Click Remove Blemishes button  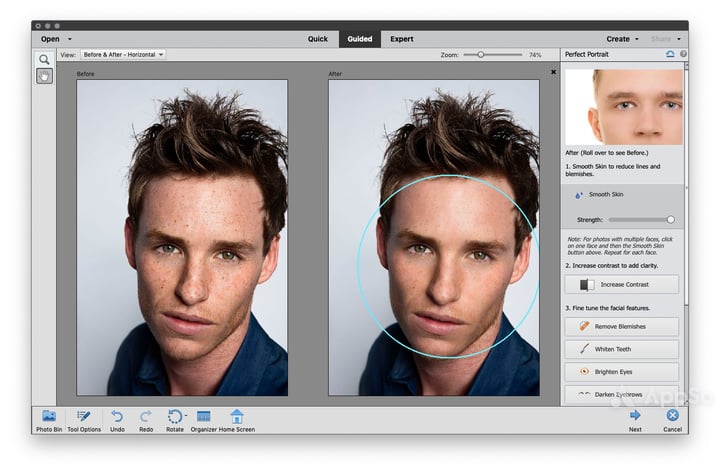tap(621, 327)
